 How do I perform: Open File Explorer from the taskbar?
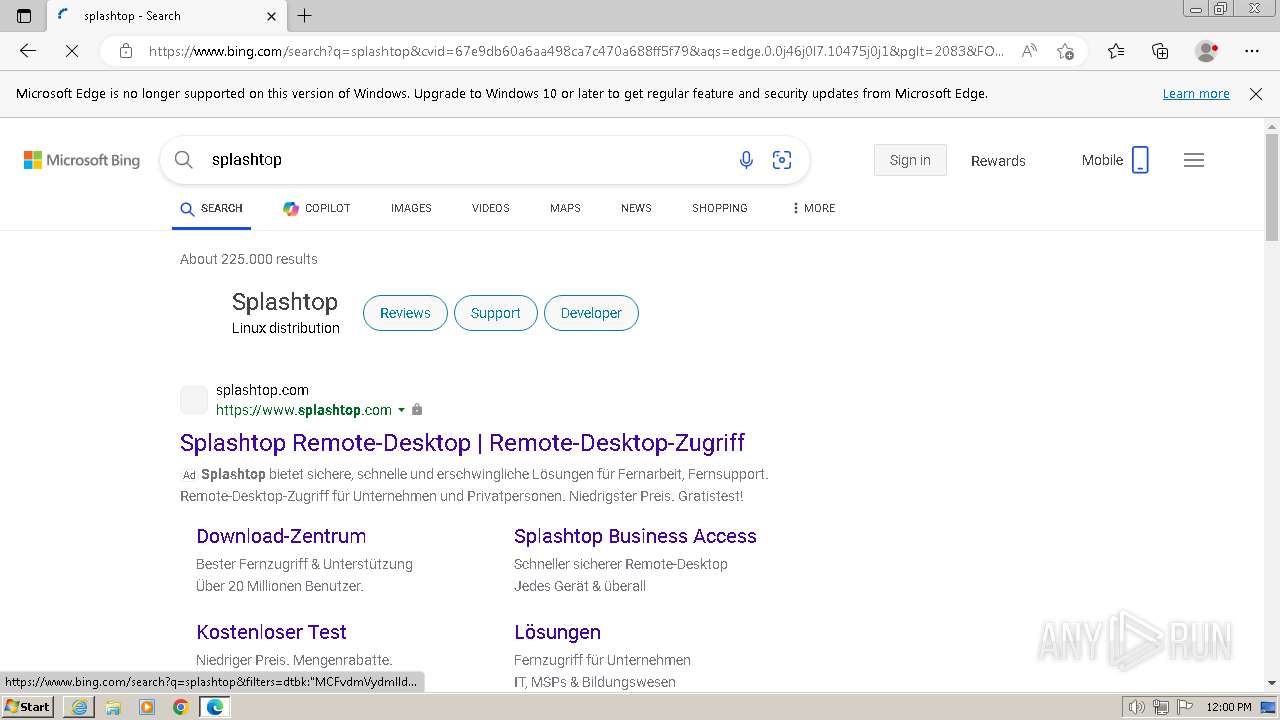(113, 707)
